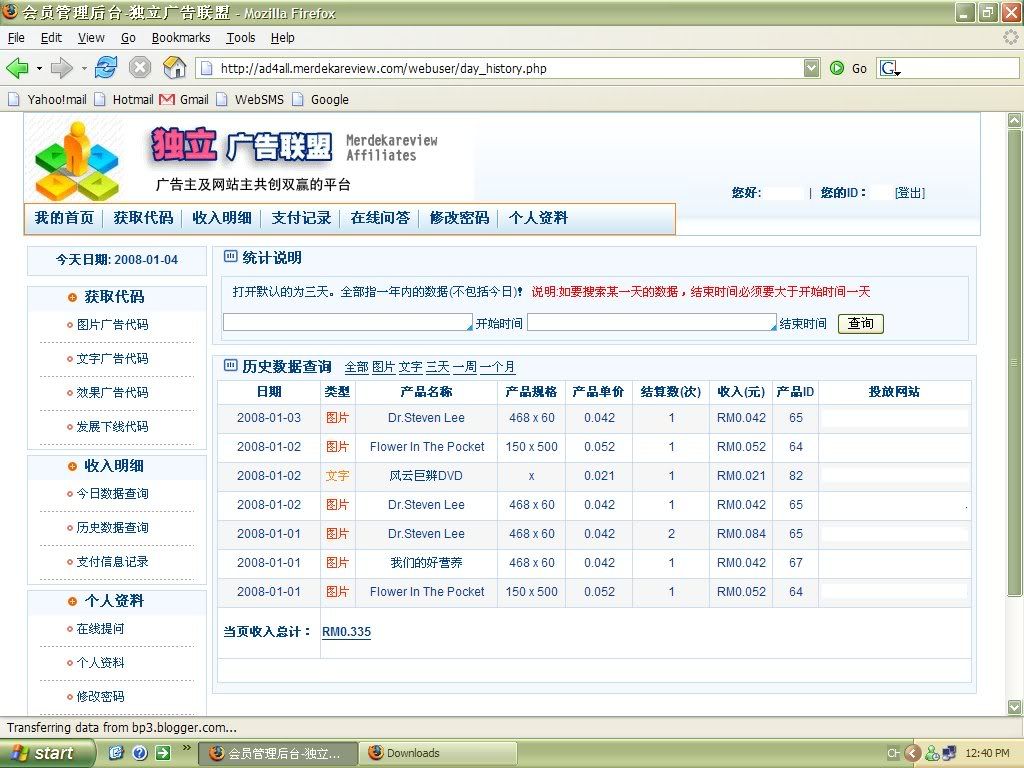This screenshot has width=1024, height=768.
Task: Click the 登出 logout link
Action: click(x=909, y=193)
